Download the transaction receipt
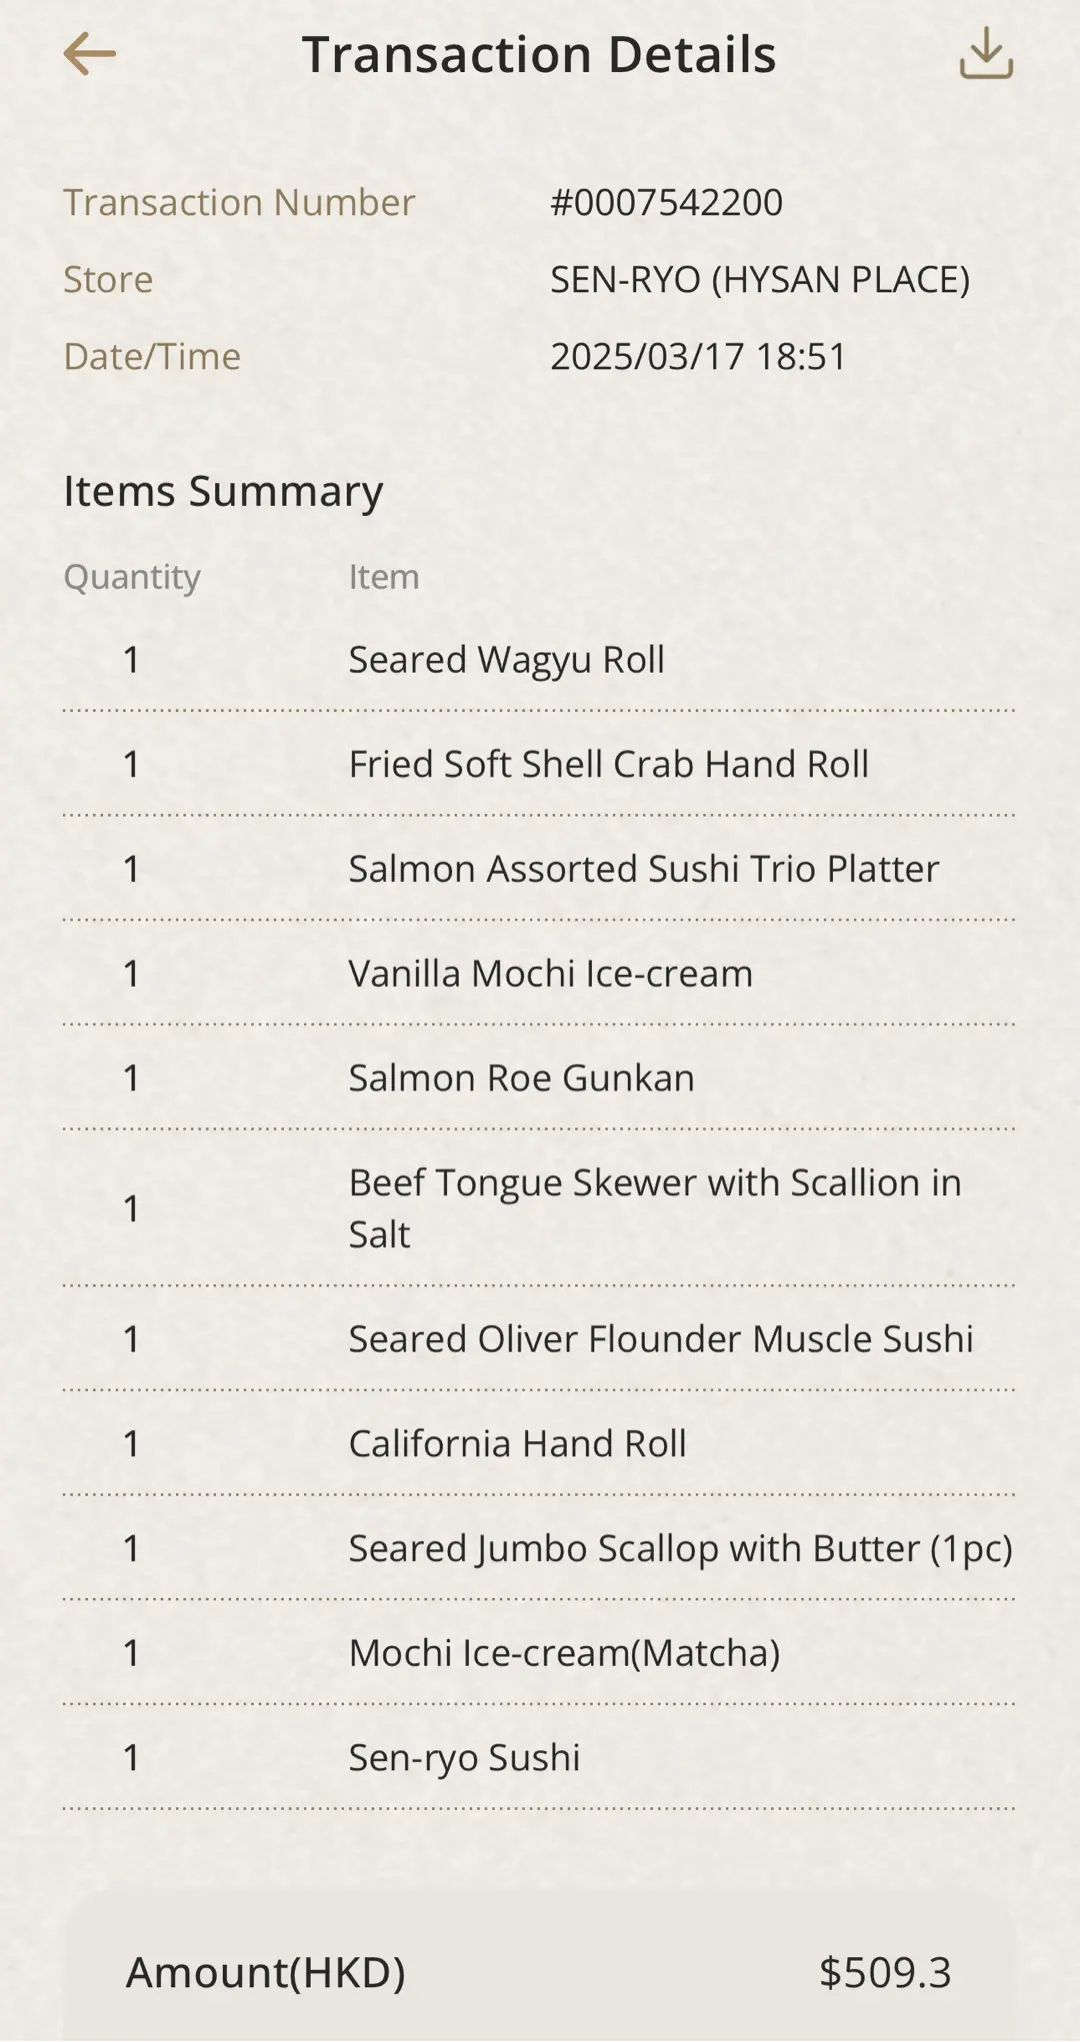Screen dimensions: 1080x2042 (986, 54)
